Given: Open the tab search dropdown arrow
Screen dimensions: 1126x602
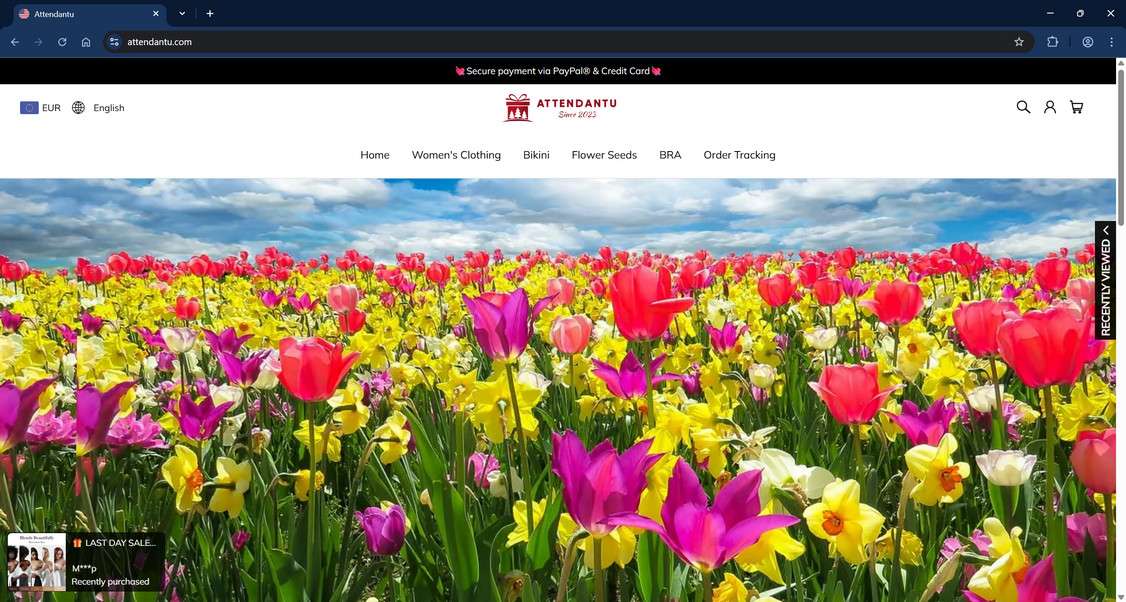Looking at the screenshot, I should (182, 14).
